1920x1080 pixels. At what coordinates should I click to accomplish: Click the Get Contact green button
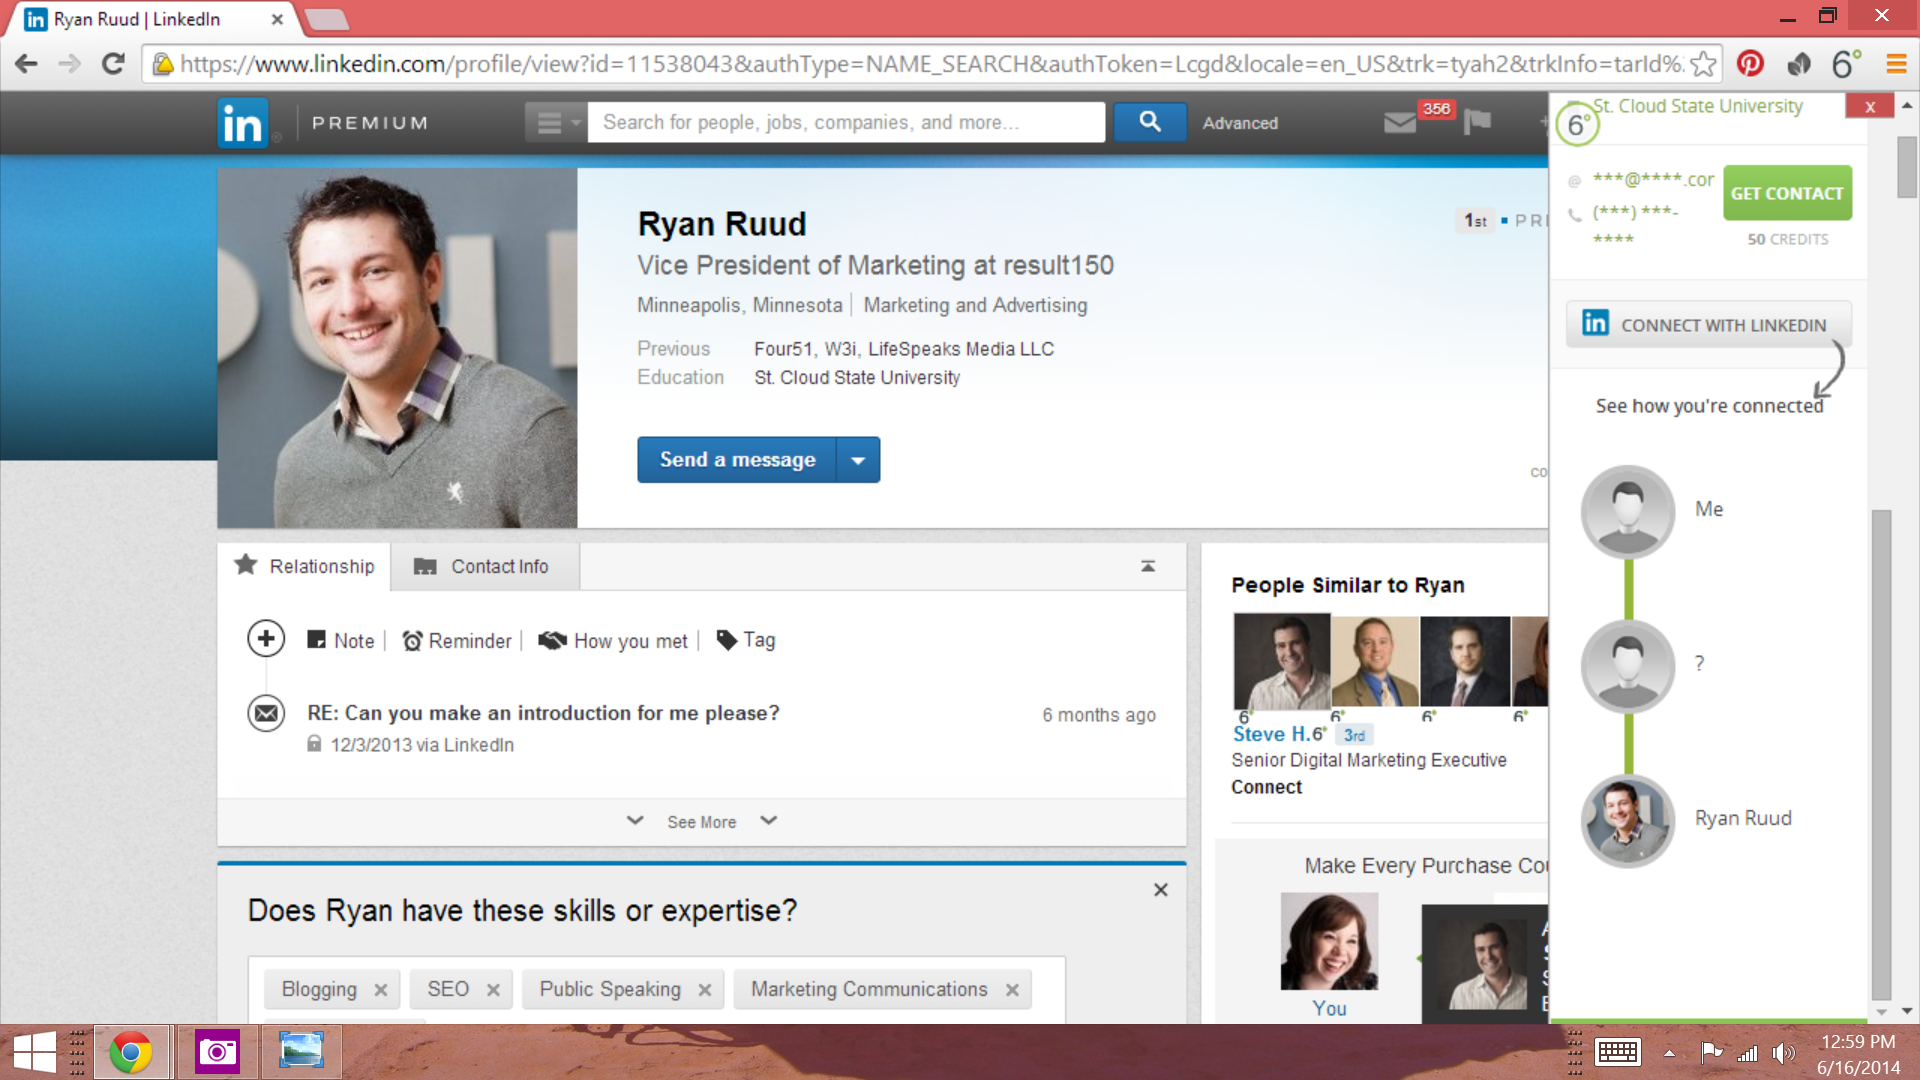[1787, 193]
